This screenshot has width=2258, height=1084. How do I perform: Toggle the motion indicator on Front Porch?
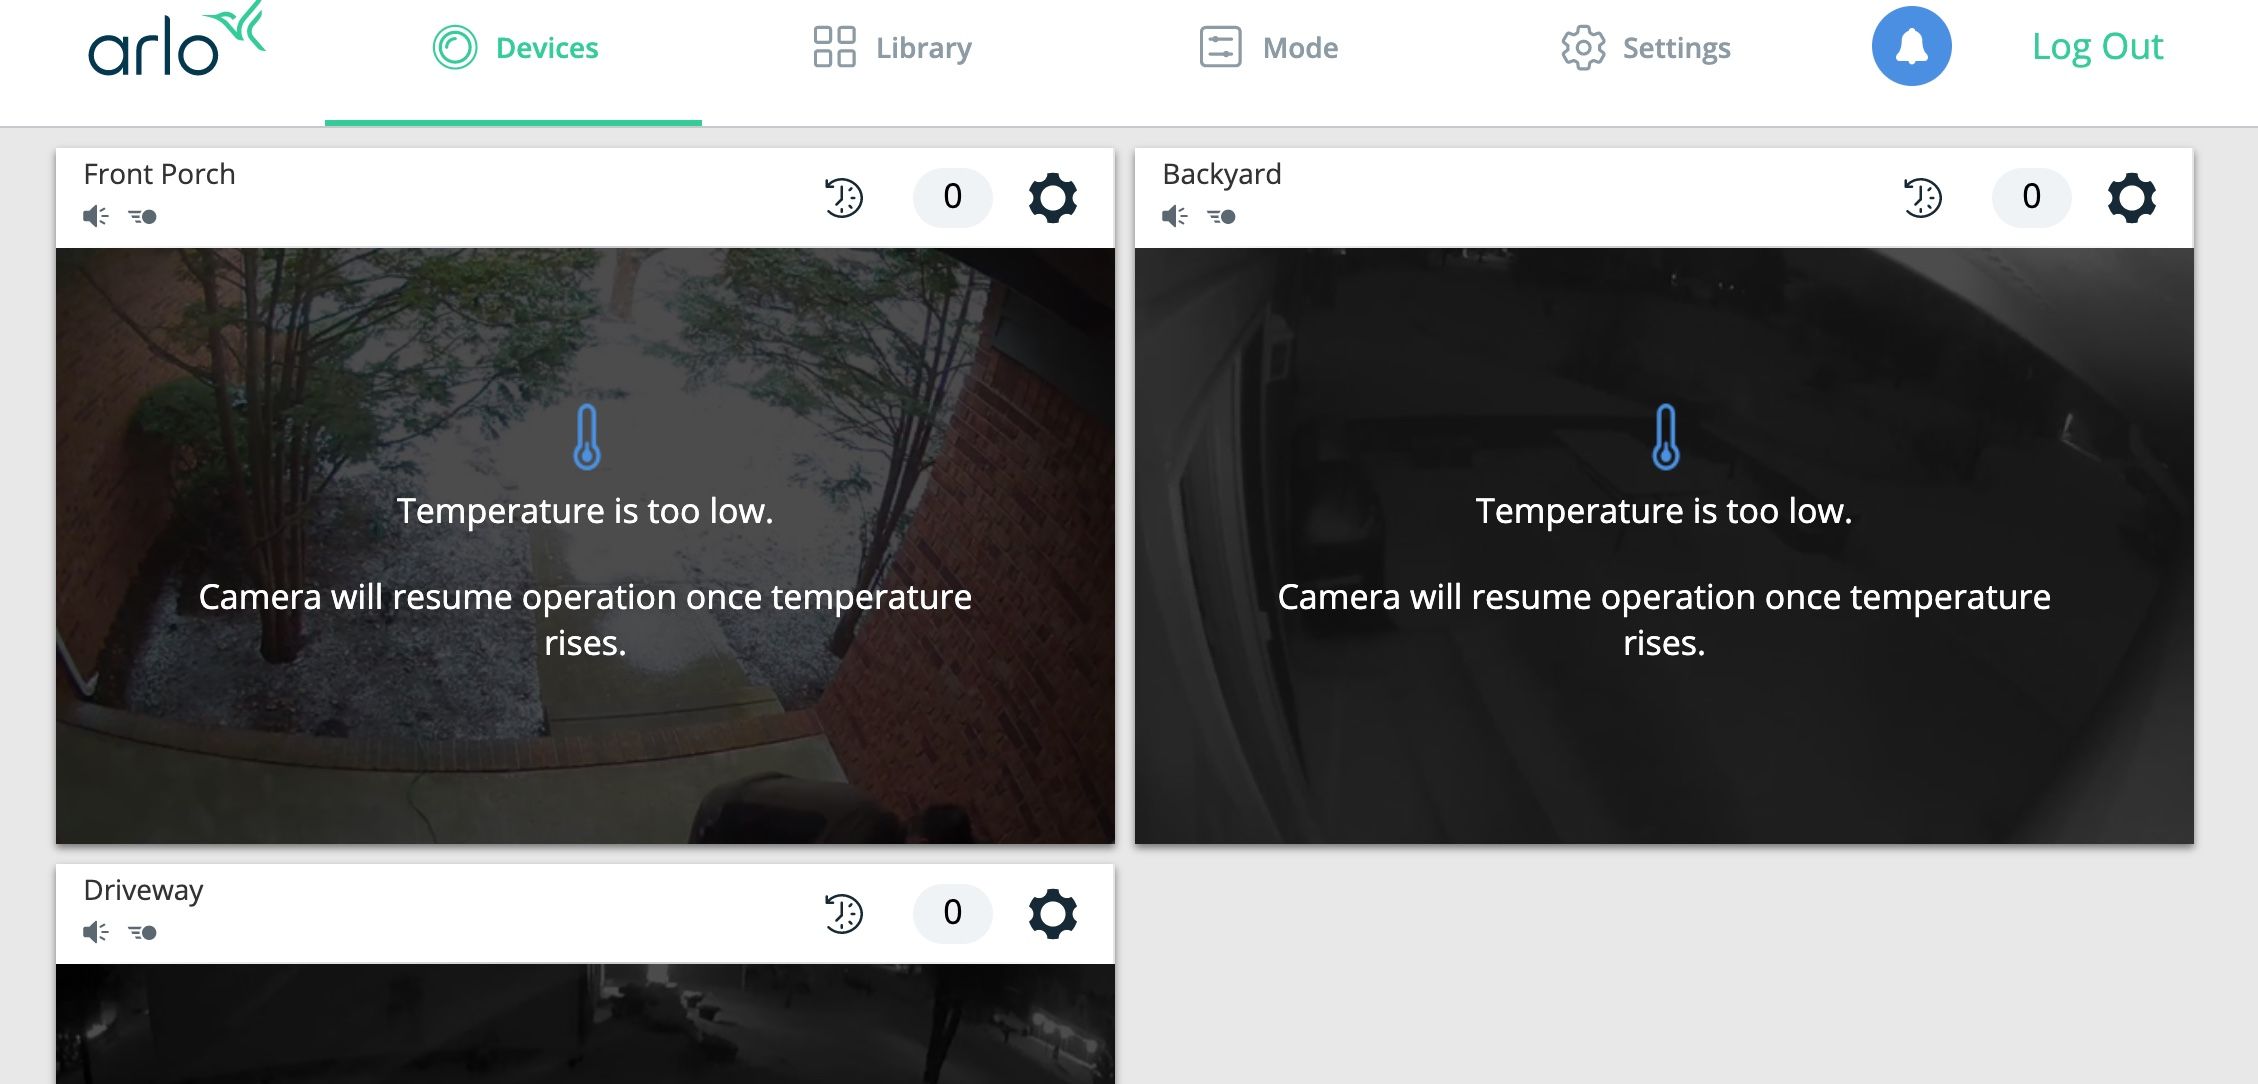[x=142, y=215]
